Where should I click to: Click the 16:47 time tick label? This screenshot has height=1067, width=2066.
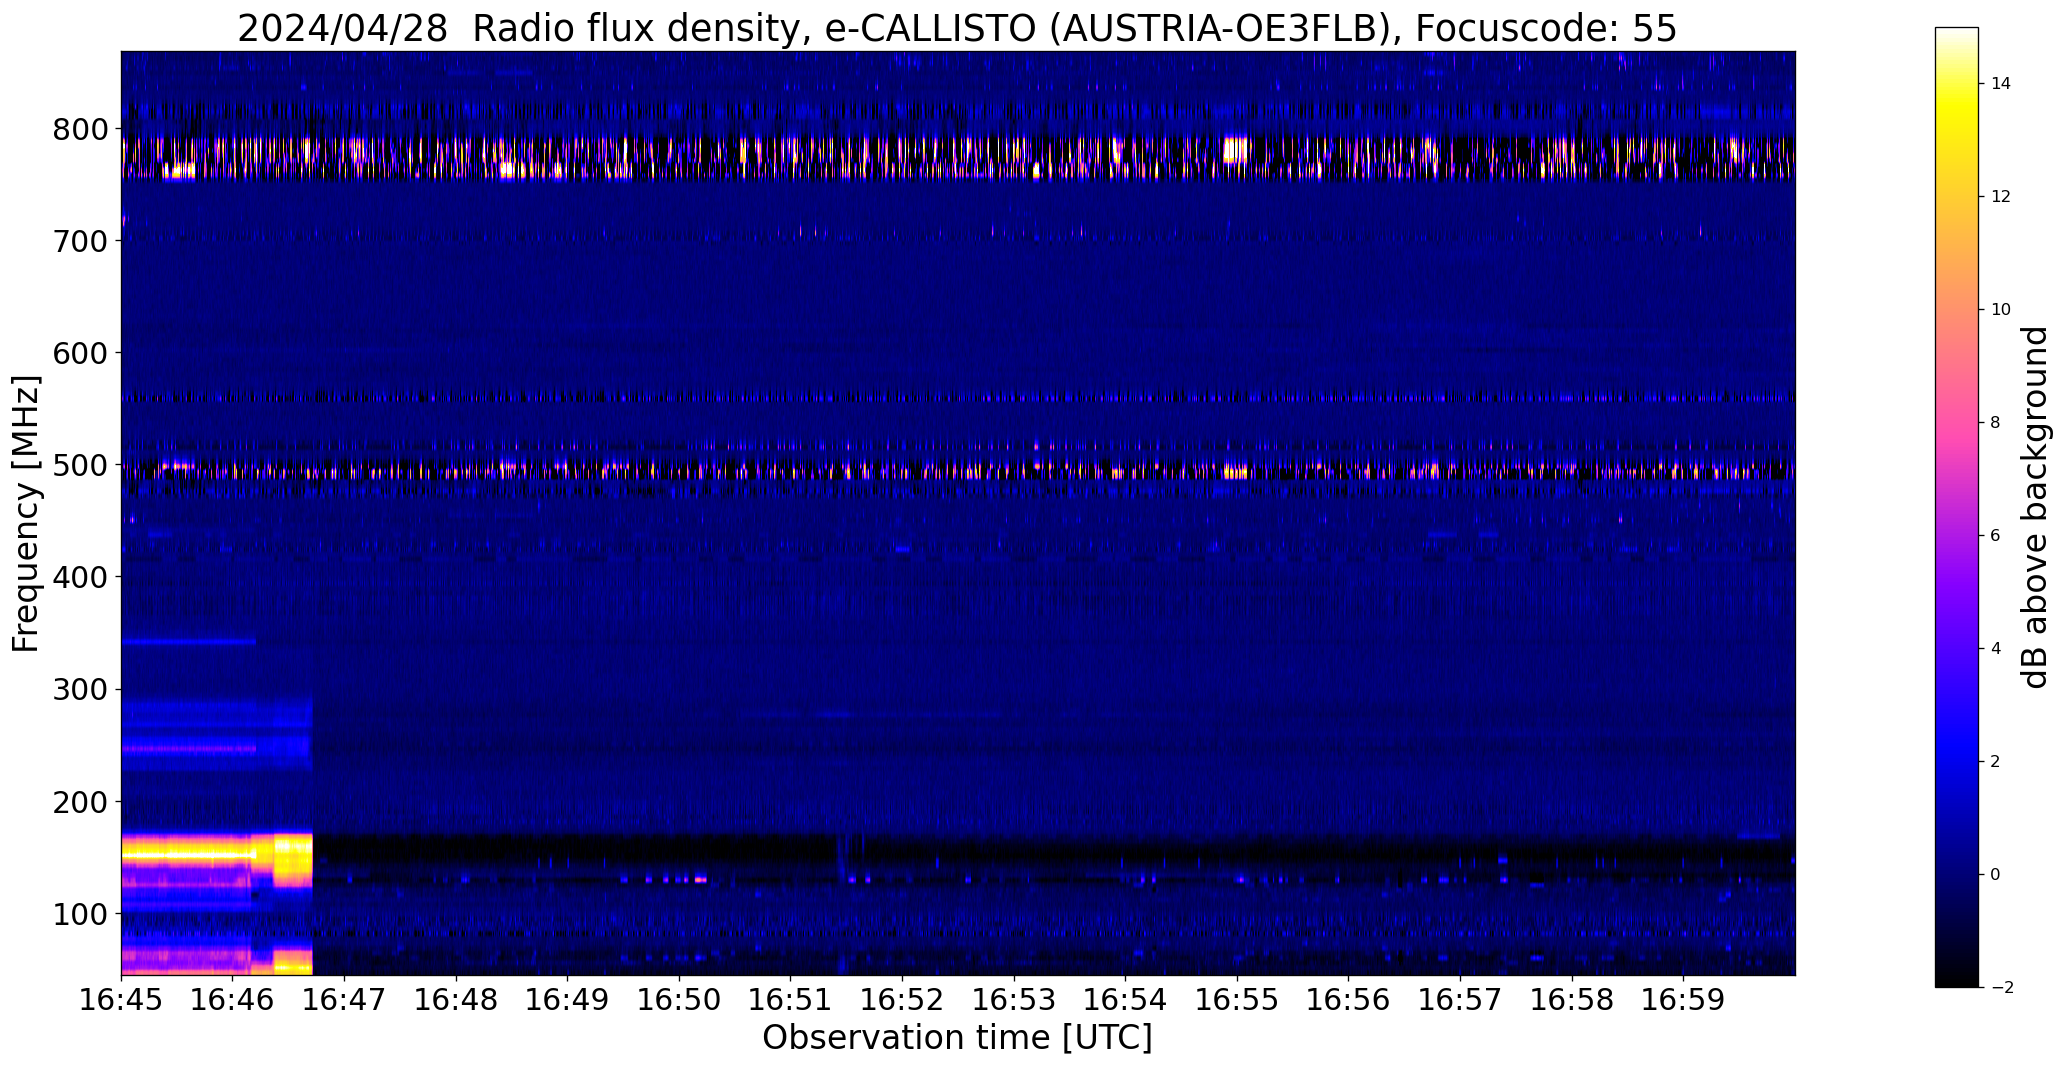345,1000
